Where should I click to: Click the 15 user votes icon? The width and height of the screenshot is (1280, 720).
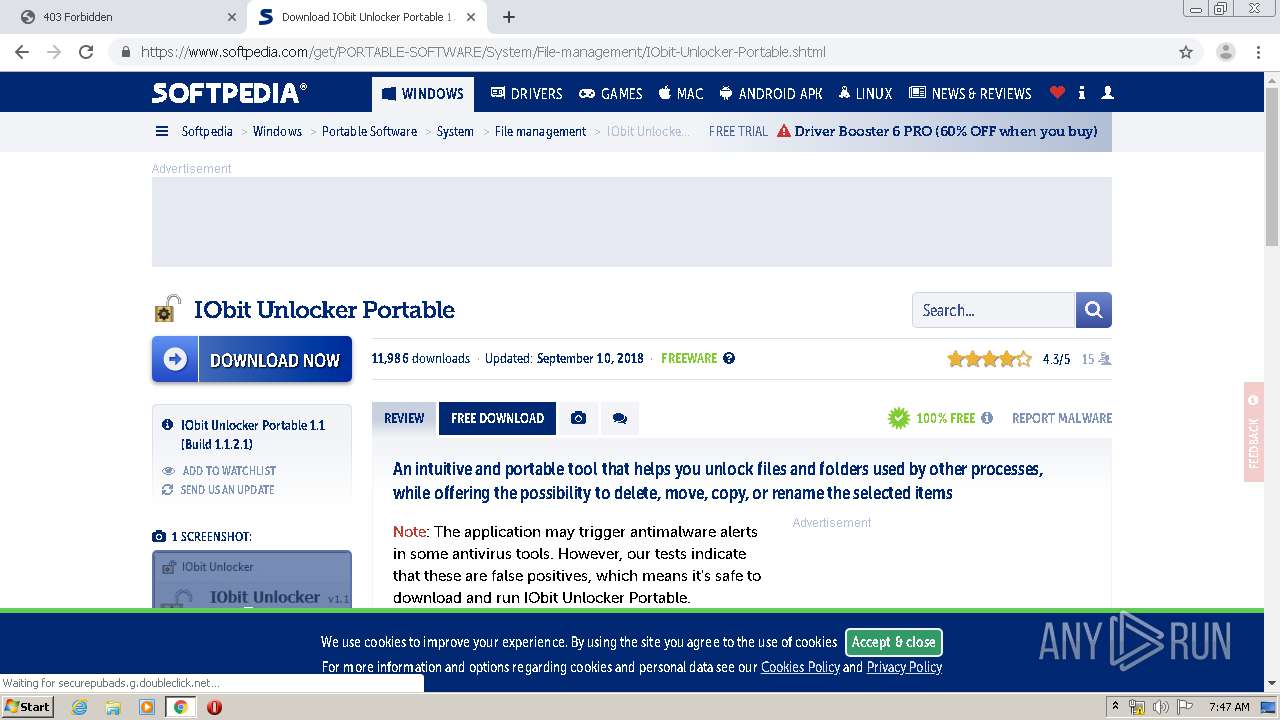(x=1104, y=359)
